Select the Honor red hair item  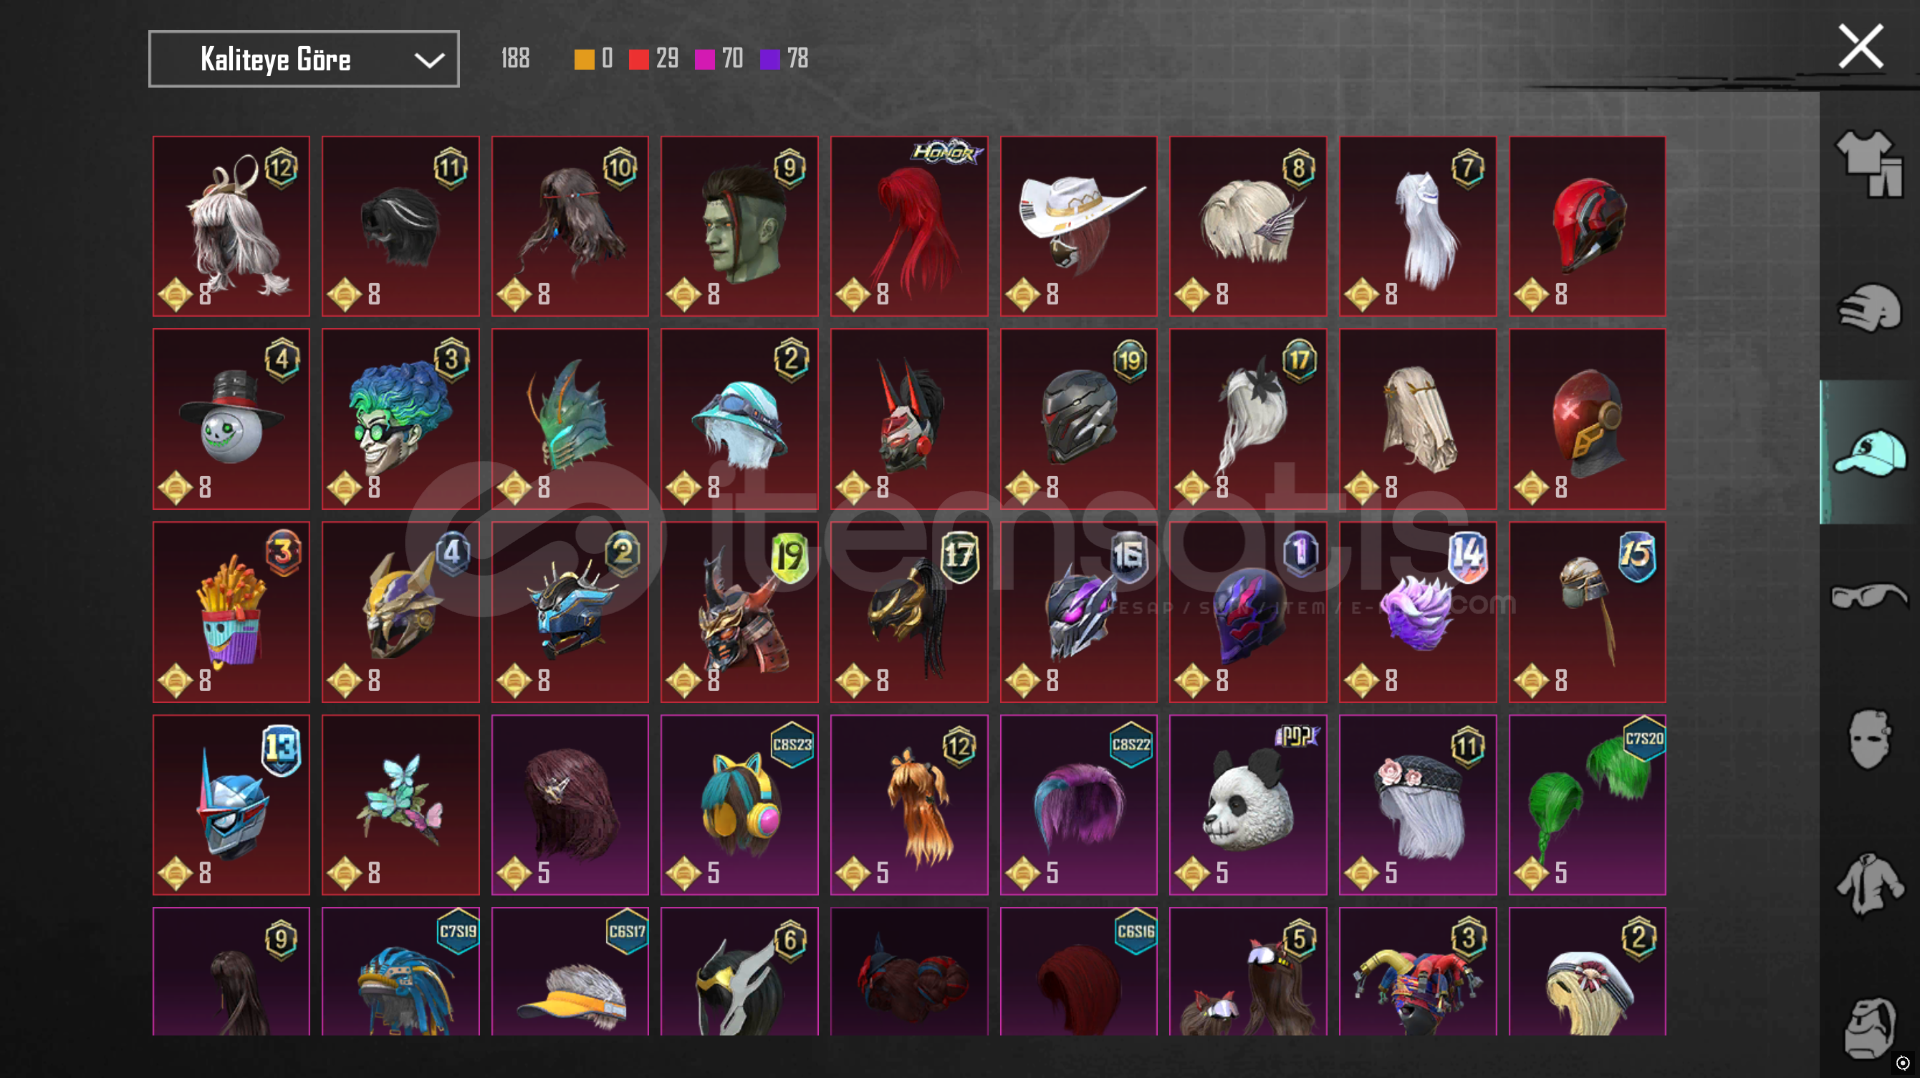(x=909, y=226)
